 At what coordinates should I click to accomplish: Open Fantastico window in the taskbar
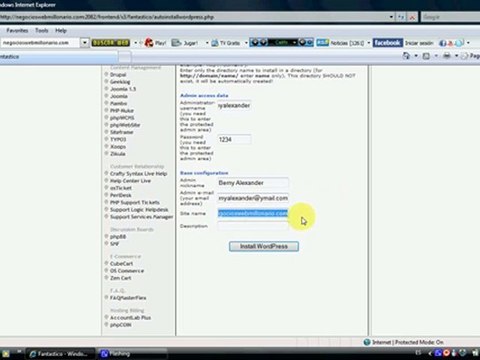click(61, 353)
